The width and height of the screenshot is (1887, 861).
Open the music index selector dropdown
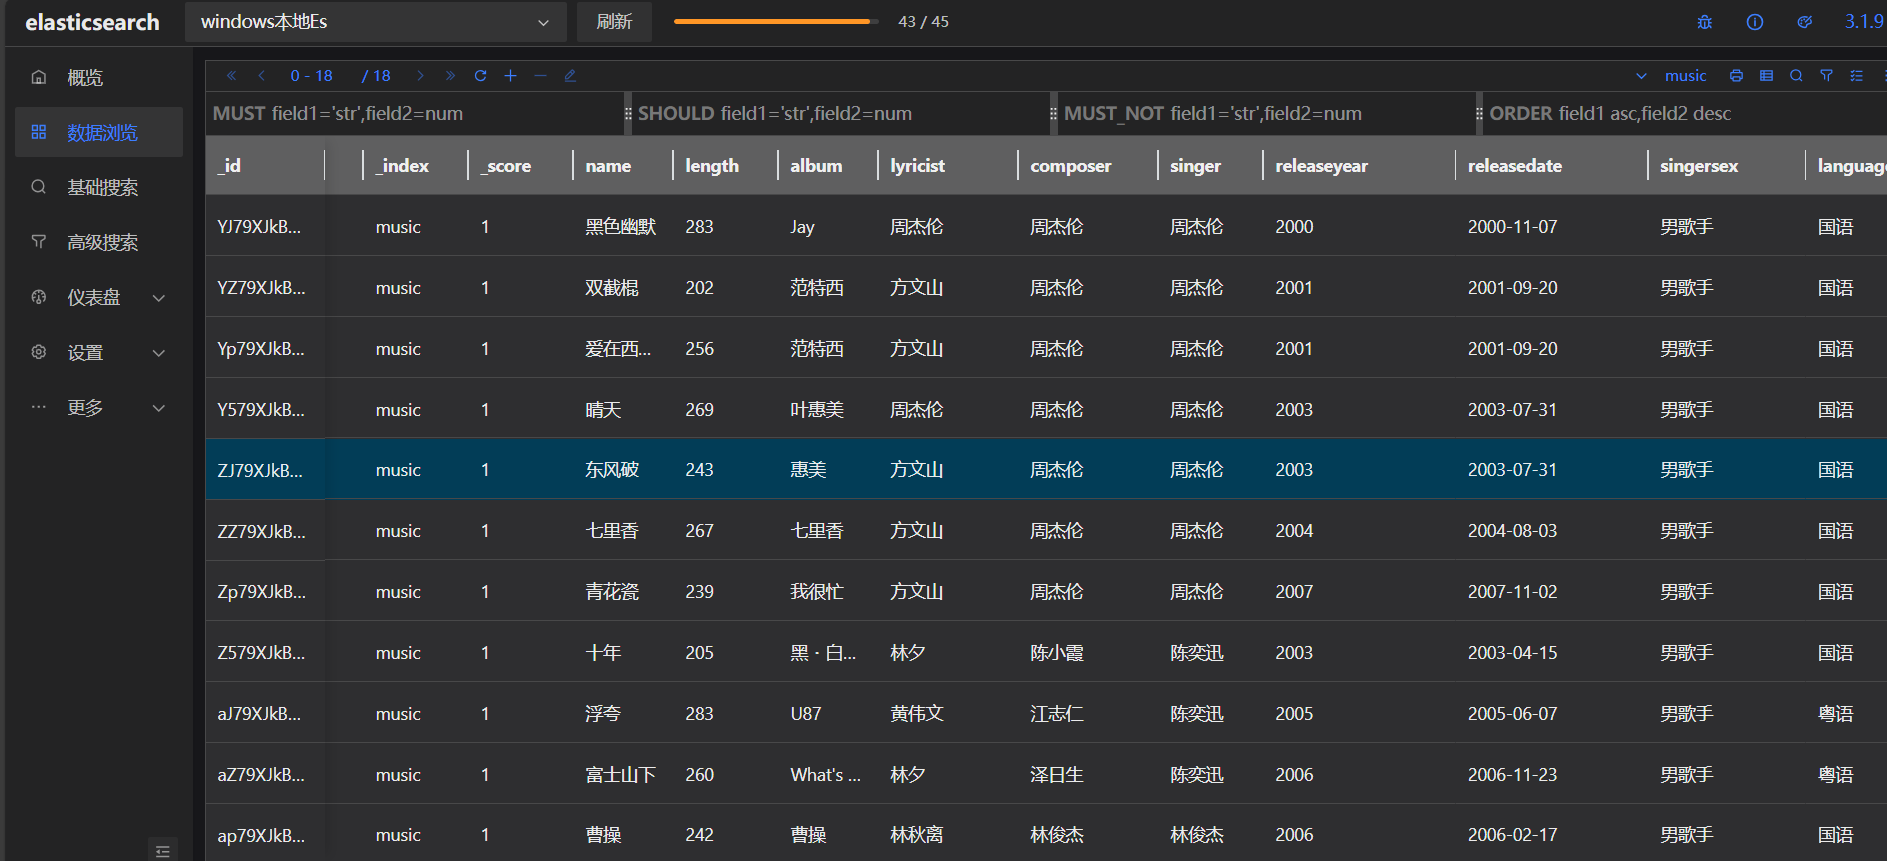pyautogui.click(x=1673, y=76)
